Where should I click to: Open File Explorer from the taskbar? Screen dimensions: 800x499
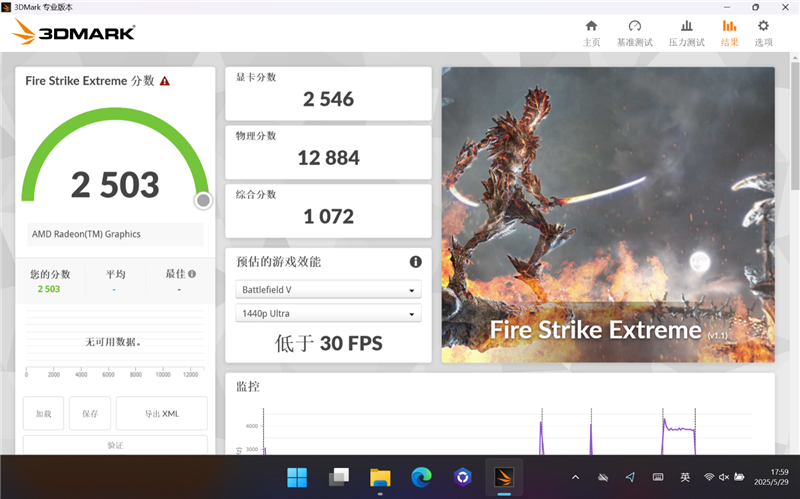pyautogui.click(x=380, y=478)
